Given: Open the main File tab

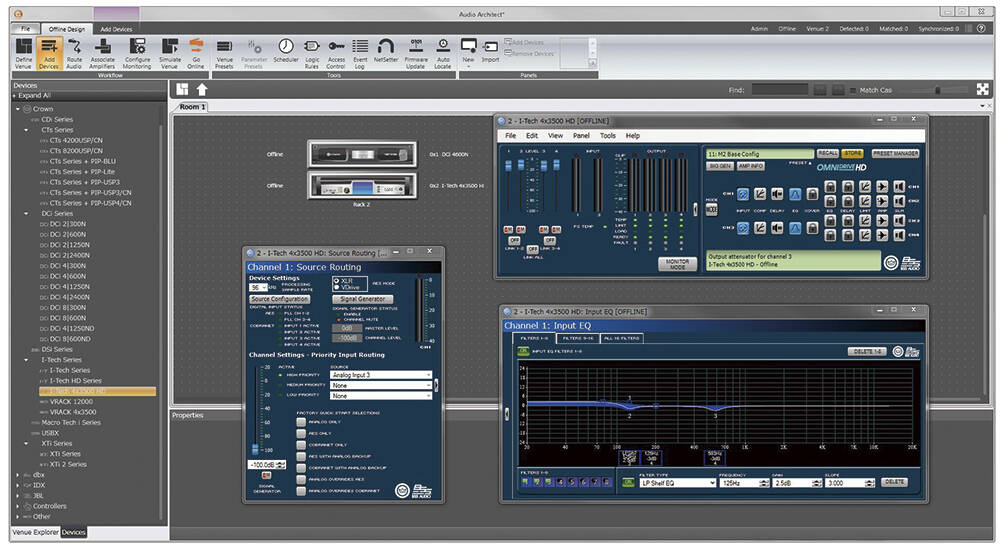Looking at the screenshot, I should 25,29.
